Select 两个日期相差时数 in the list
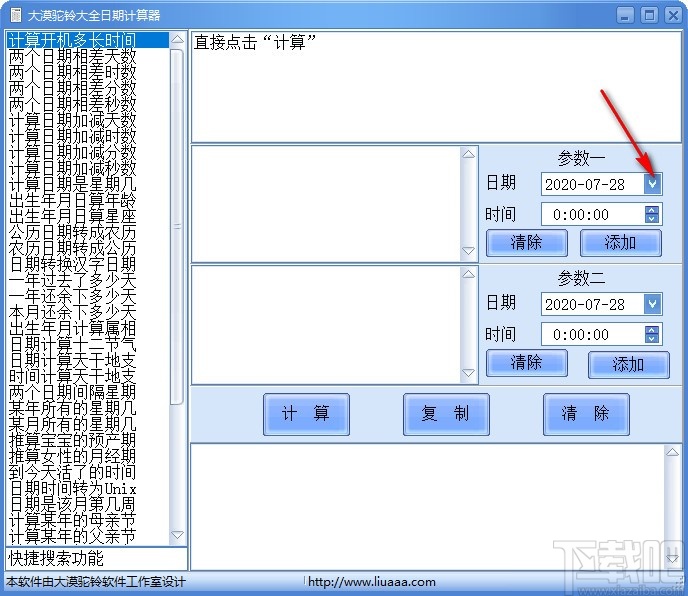The image size is (688, 596). pos(87,72)
